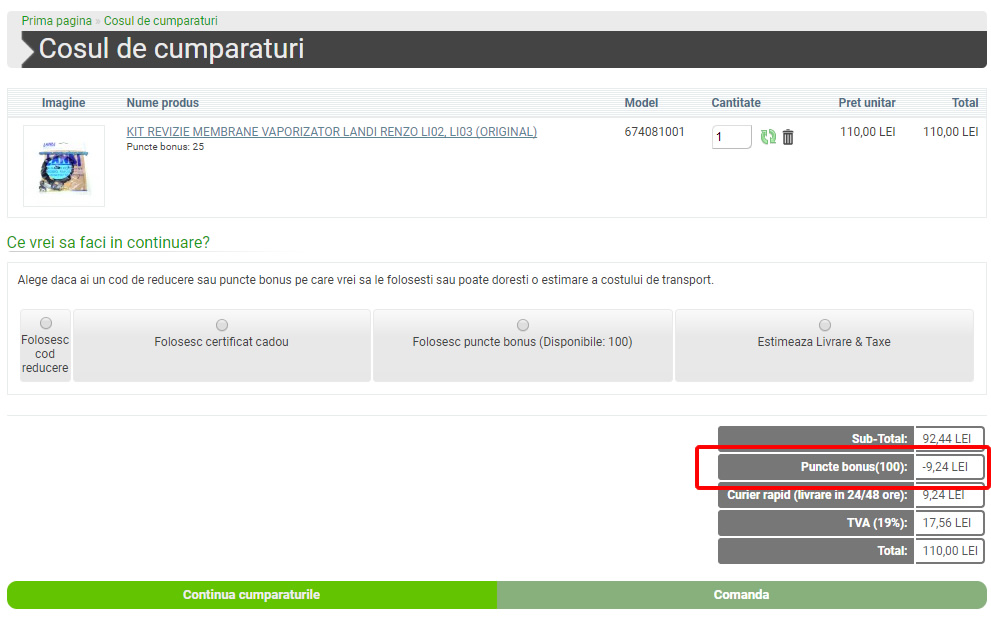Select the Folosesc cod reducere radio button
This screenshot has width=991, height=627.
coord(46,323)
